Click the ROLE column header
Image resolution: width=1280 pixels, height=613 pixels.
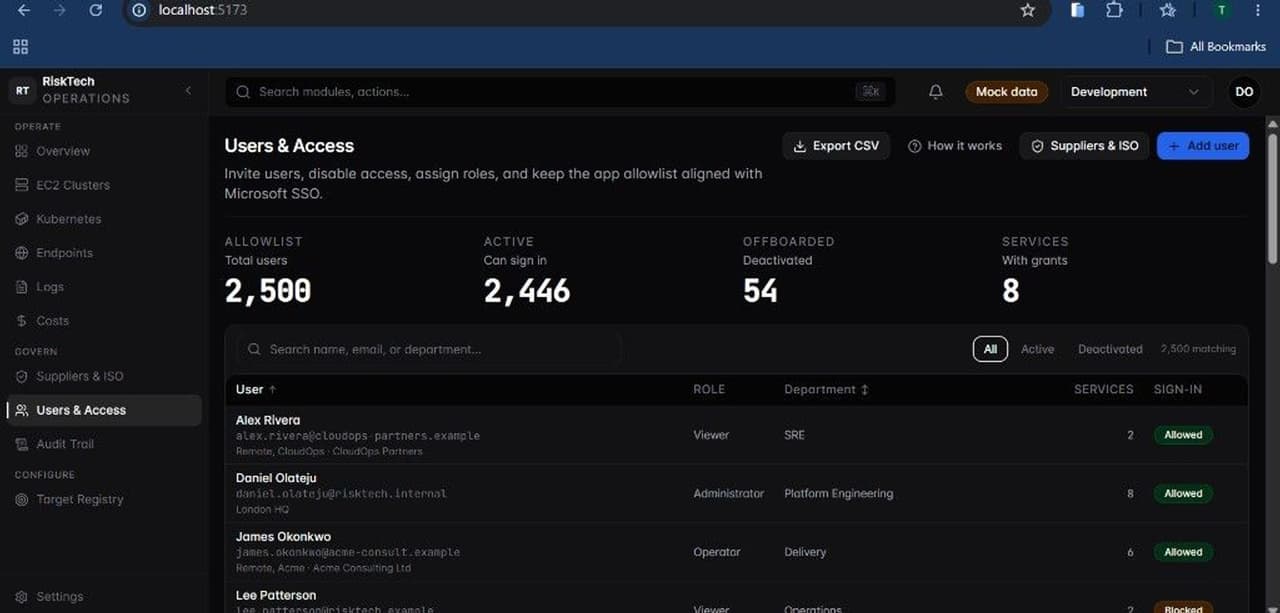(709, 389)
